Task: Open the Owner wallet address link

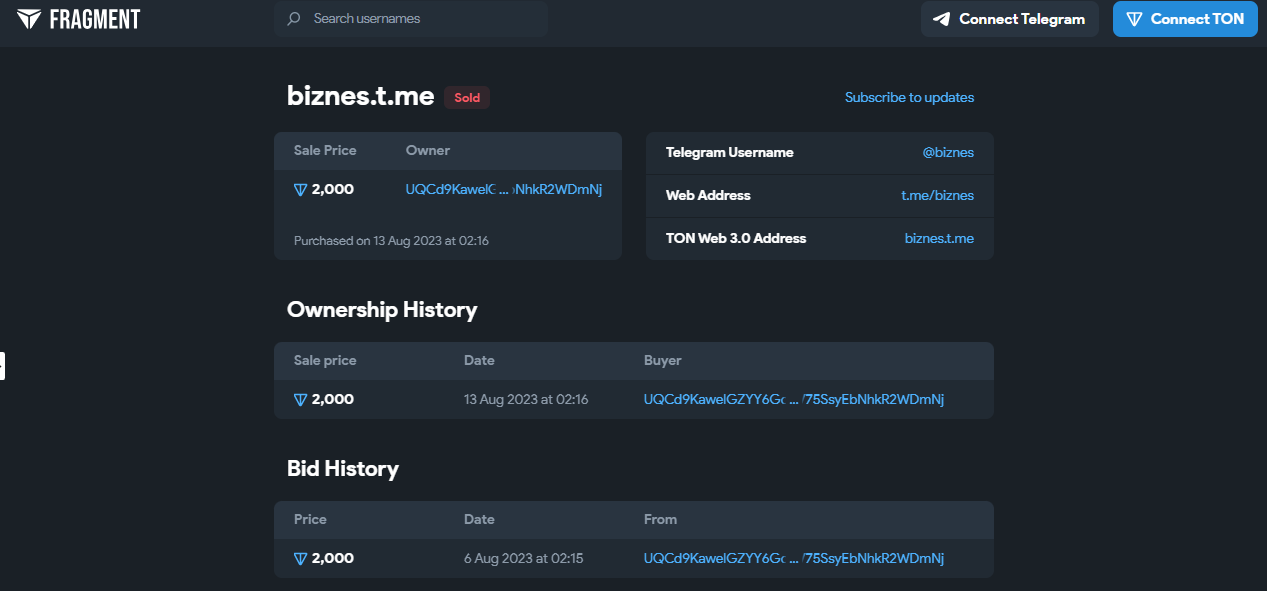Action: click(x=503, y=190)
